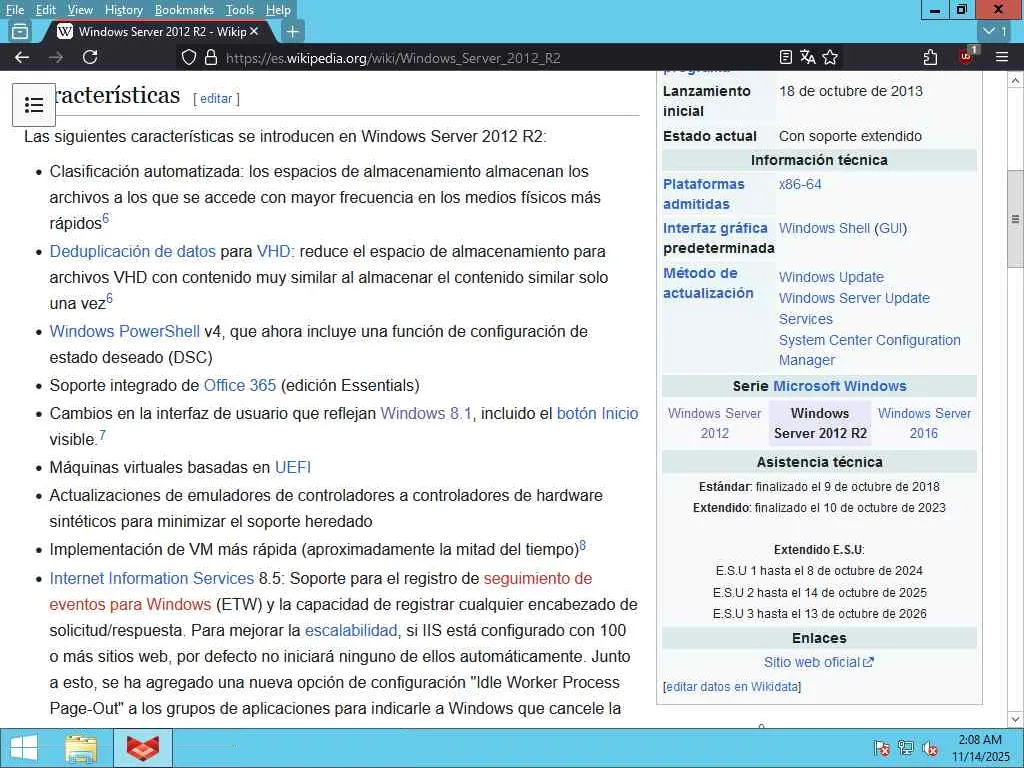
Task: Open the taskbar clock showing 2:08 AM
Action: pyautogui.click(x=980, y=748)
